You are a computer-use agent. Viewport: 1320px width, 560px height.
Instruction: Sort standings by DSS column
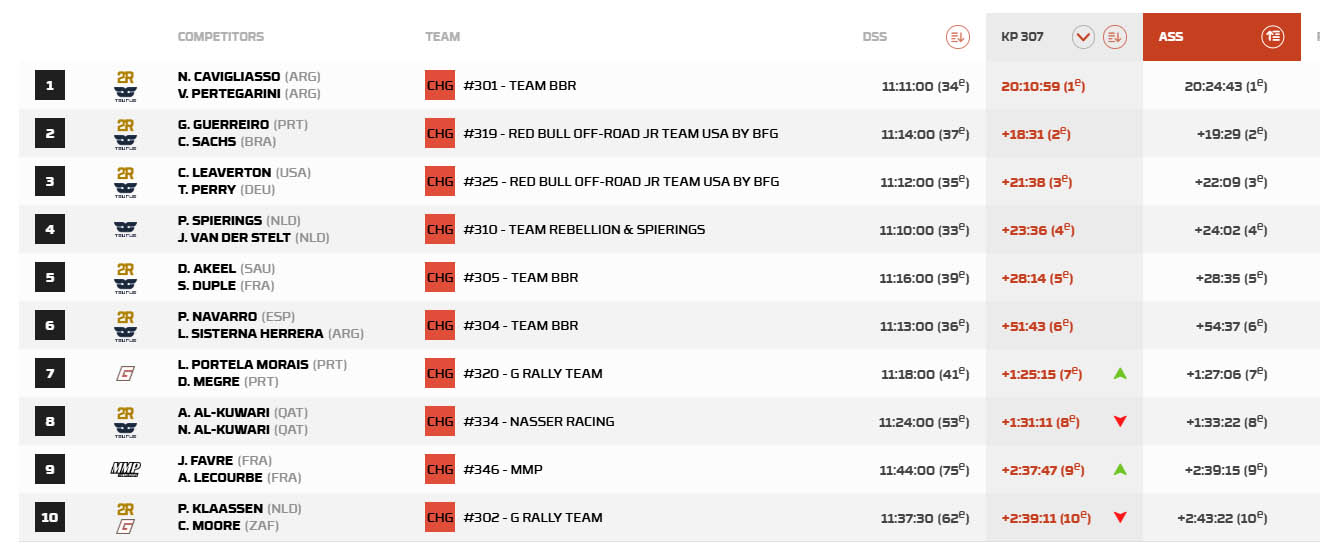(957, 37)
